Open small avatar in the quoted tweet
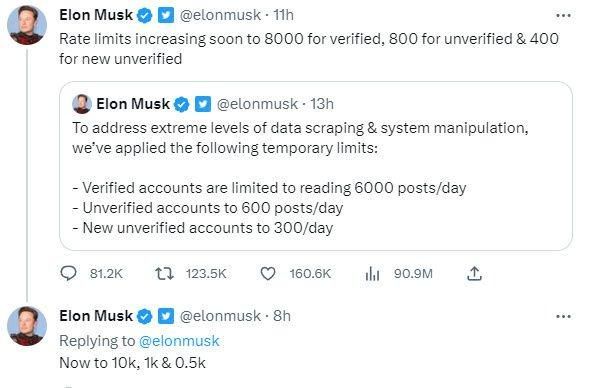 click(82, 104)
